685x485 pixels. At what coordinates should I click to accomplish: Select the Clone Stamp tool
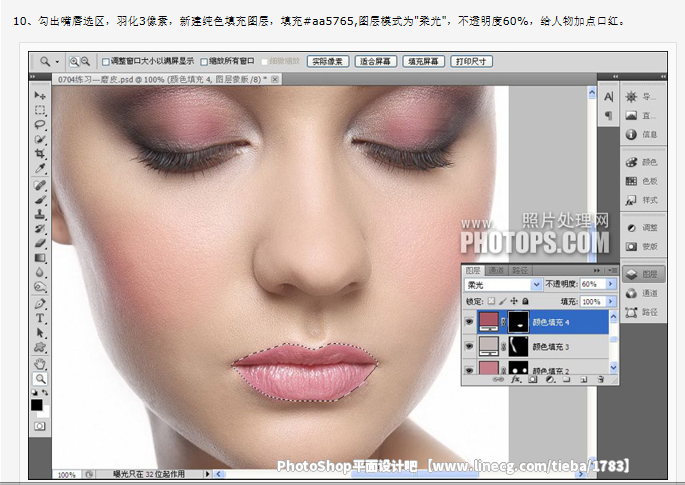(x=40, y=215)
